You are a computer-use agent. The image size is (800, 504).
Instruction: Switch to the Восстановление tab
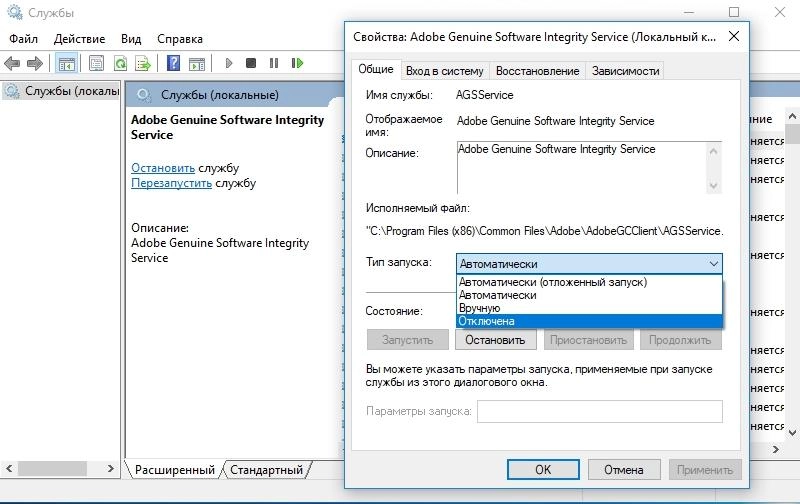coord(537,71)
